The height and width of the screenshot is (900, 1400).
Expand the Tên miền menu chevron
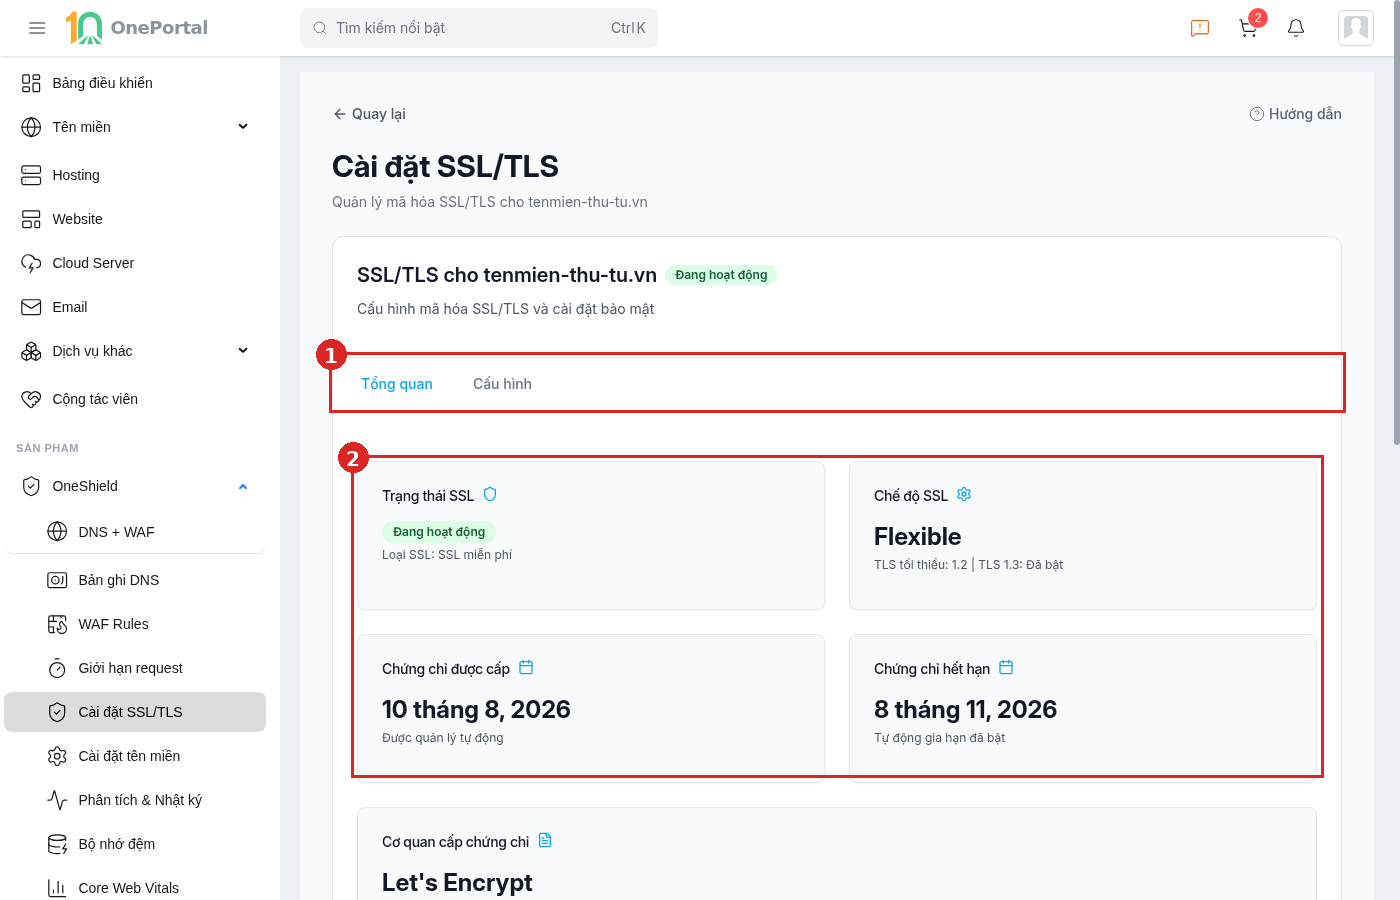pyautogui.click(x=243, y=127)
